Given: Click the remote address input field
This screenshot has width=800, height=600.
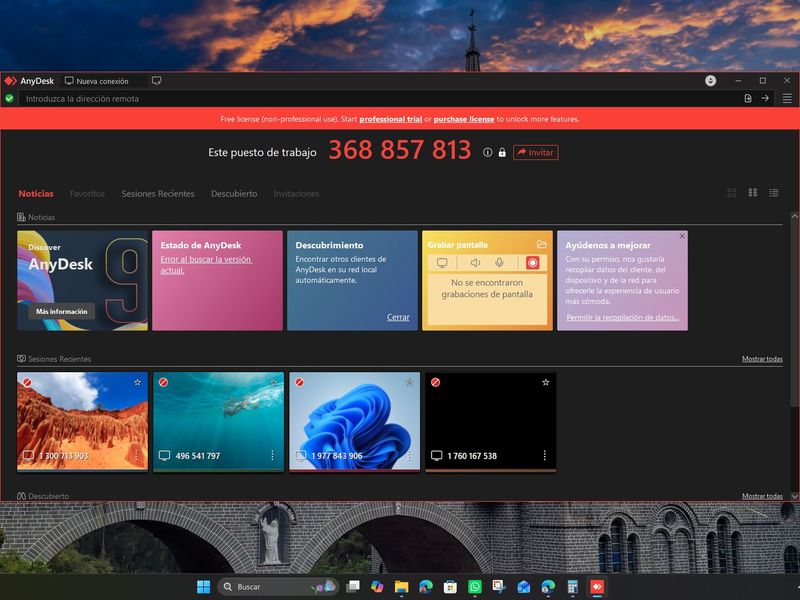Looking at the screenshot, I should tap(380, 98).
